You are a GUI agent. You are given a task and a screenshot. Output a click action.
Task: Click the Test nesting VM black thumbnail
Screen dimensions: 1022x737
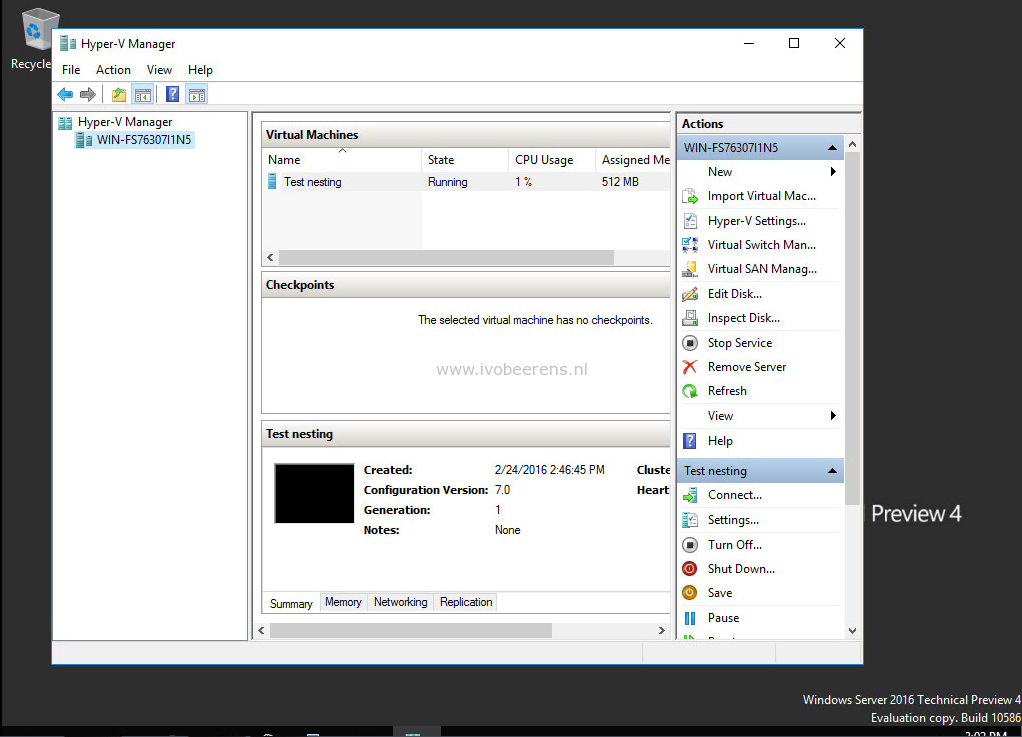[x=314, y=493]
